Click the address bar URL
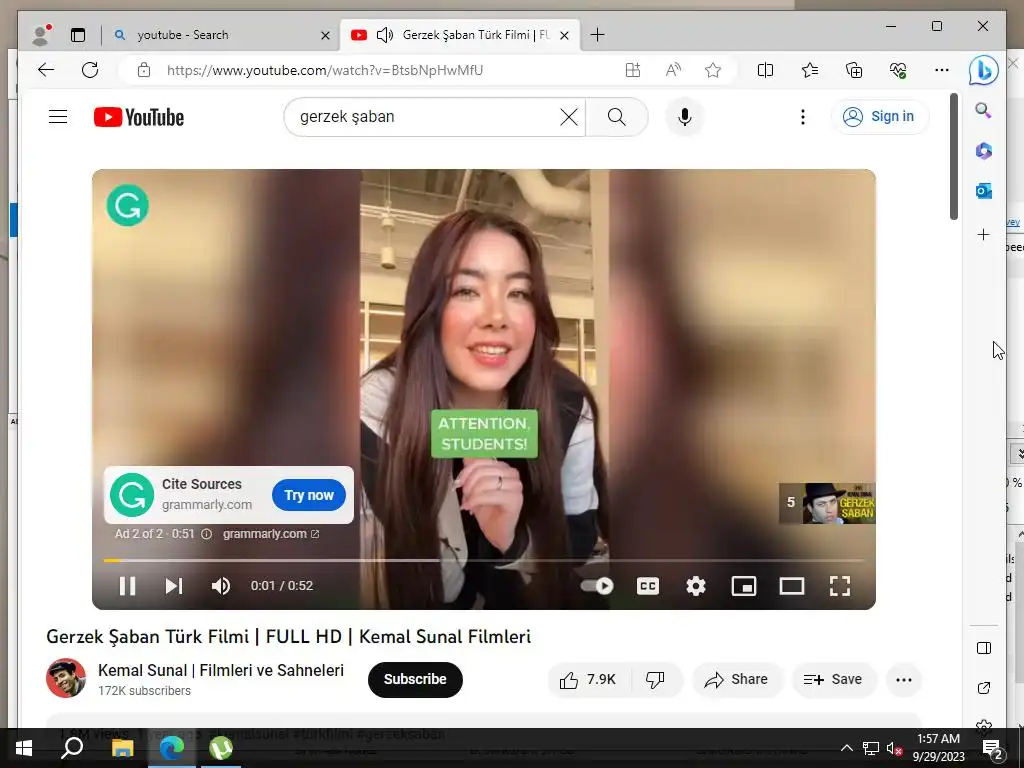This screenshot has height=768, width=1024. pyautogui.click(x=325, y=71)
